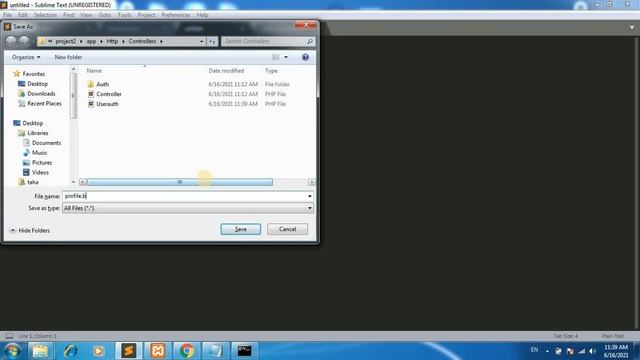The height and width of the screenshot is (360, 640).
Task: Click the refresh address button
Action: (x=212, y=41)
